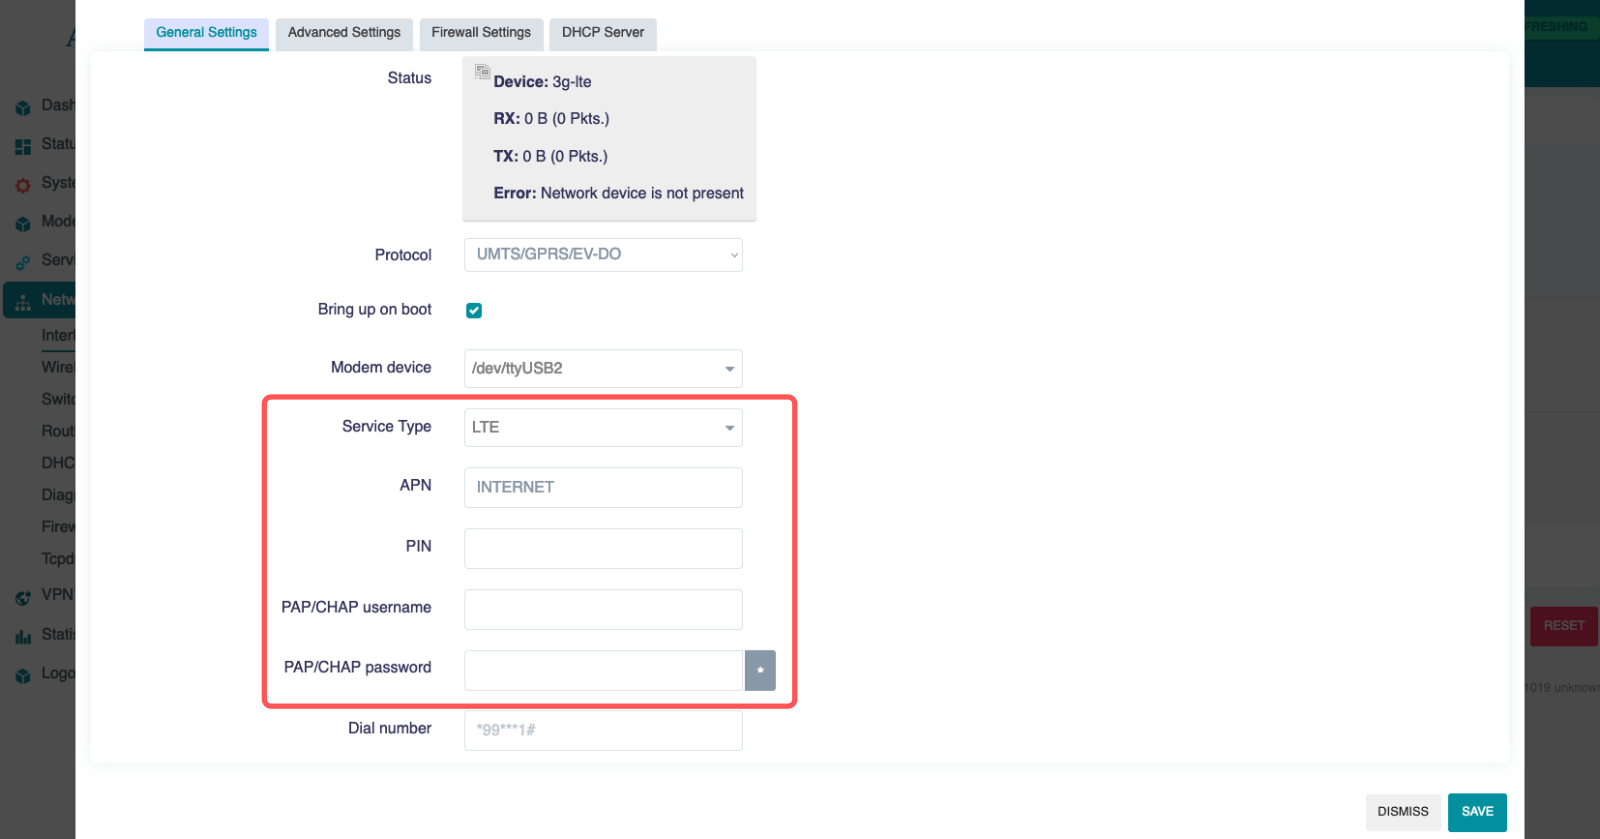Focus the PAP/CHAP username field
This screenshot has width=1600, height=839.
(x=603, y=609)
